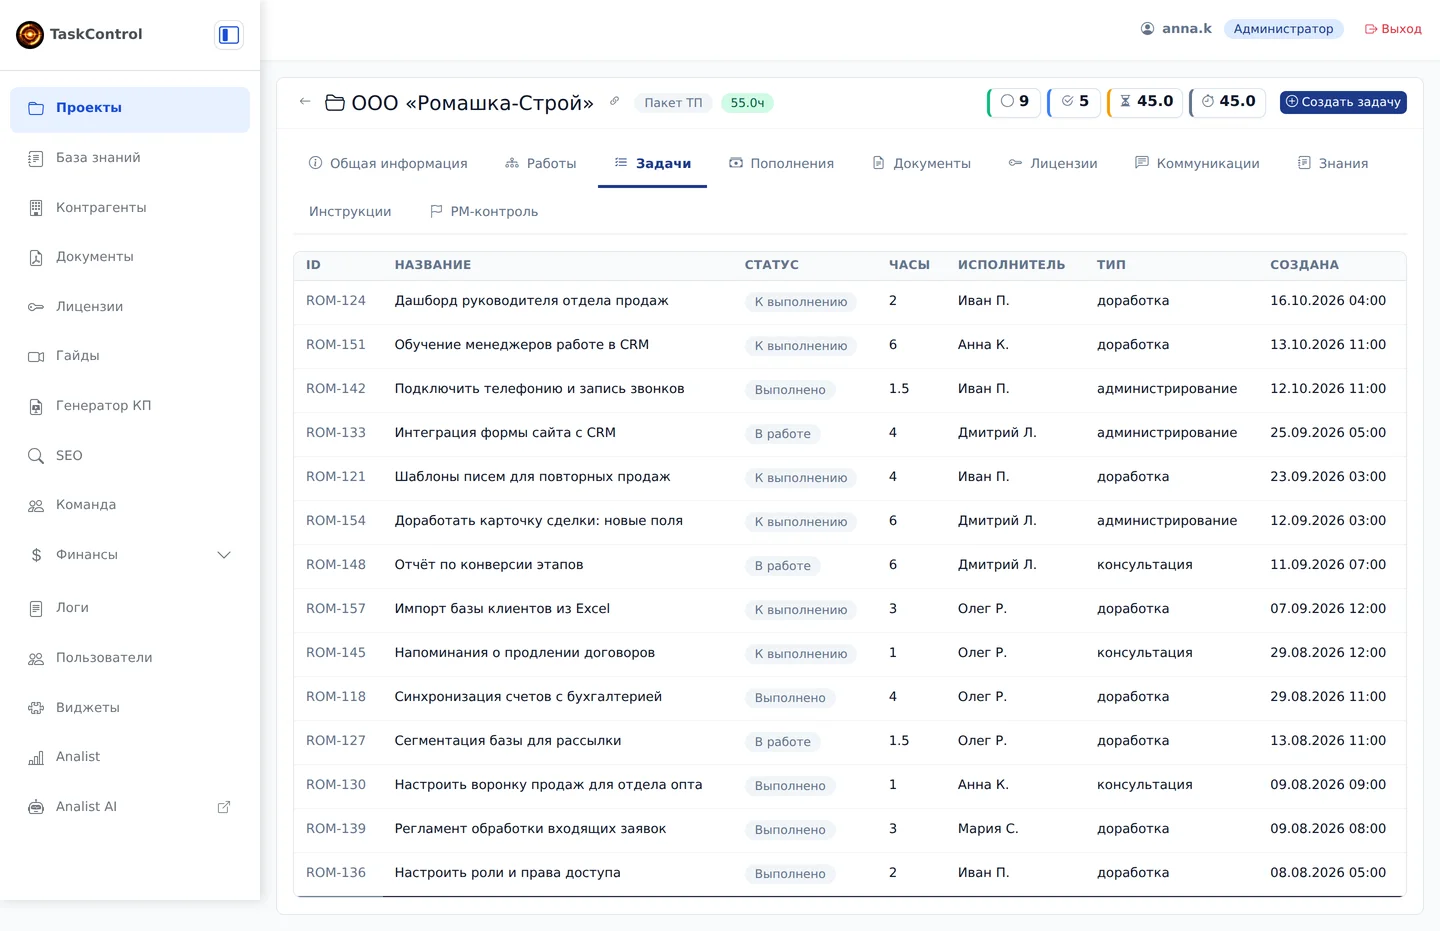Click the Пользователи sidebar icon
This screenshot has width=1440, height=931.
tap(36, 658)
